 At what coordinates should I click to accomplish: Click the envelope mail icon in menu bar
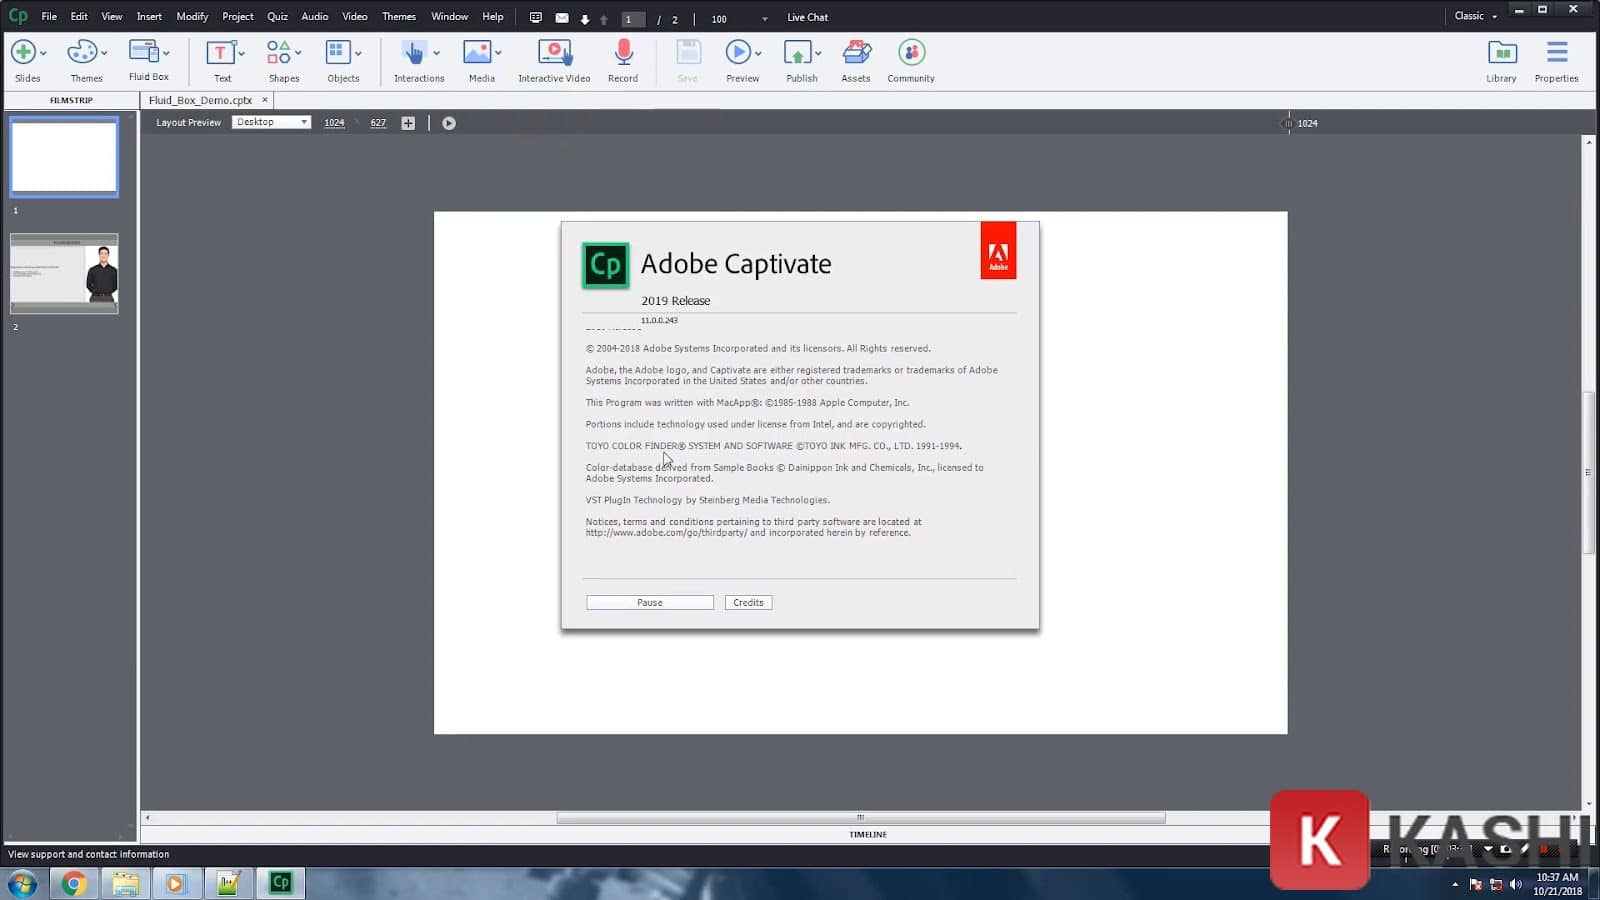click(x=562, y=18)
